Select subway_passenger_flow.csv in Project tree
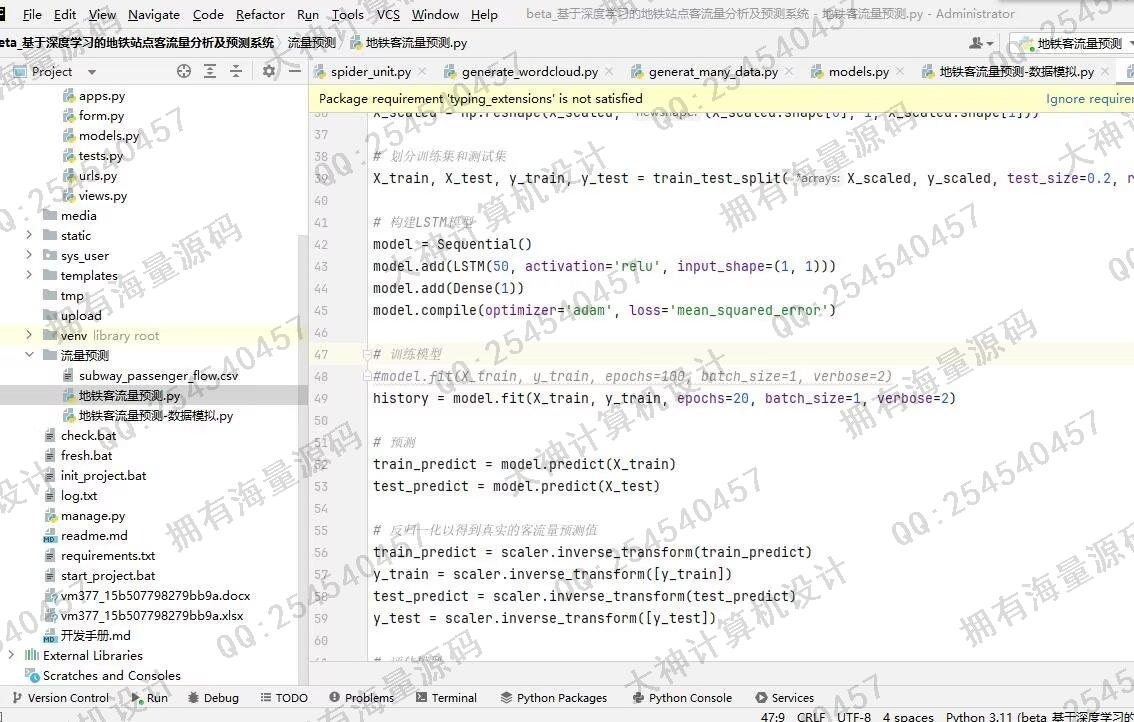 [x=158, y=375]
